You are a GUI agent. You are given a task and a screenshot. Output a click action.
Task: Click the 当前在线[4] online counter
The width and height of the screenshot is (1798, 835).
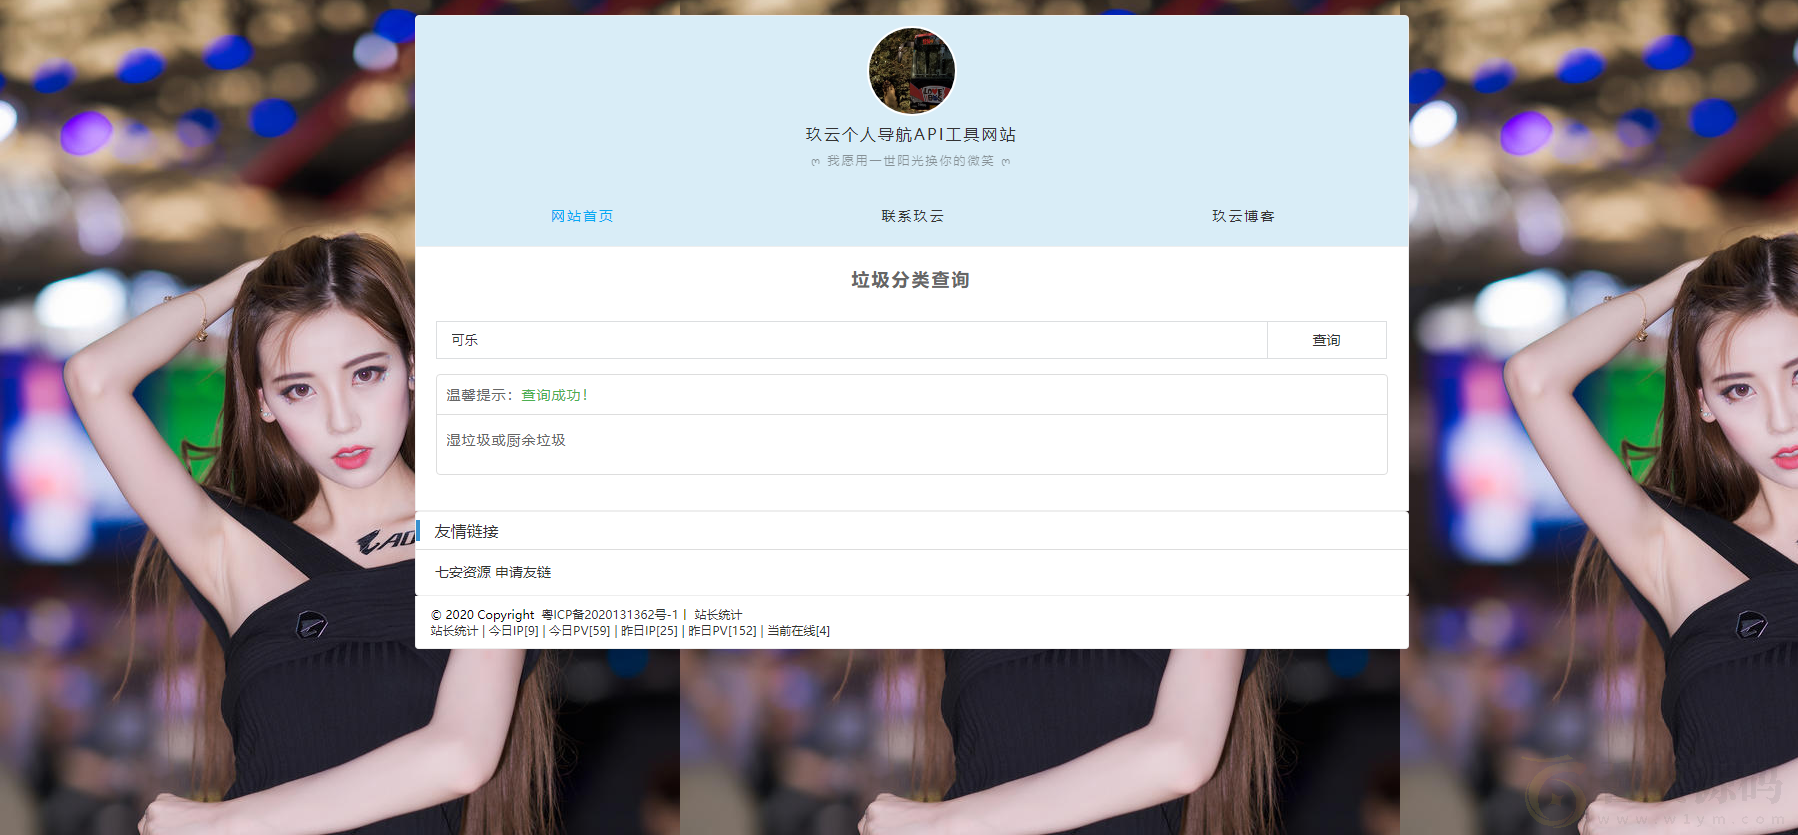(798, 631)
